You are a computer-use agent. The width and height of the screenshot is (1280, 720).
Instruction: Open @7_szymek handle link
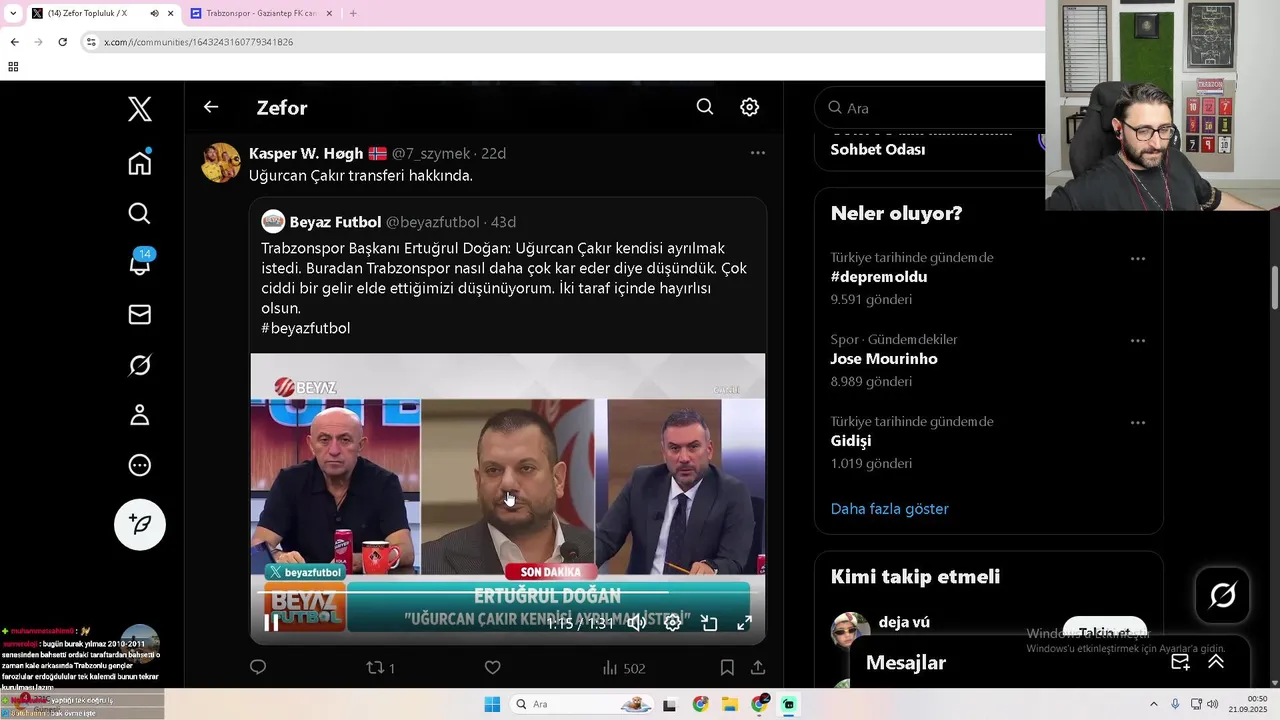point(431,153)
